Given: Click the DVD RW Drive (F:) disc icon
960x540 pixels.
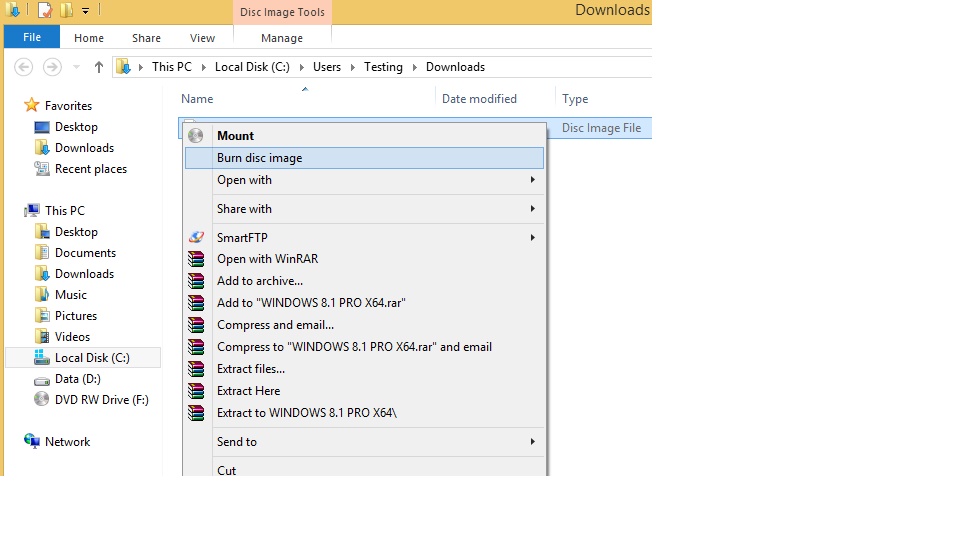Looking at the screenshot, I should point(42,399).
